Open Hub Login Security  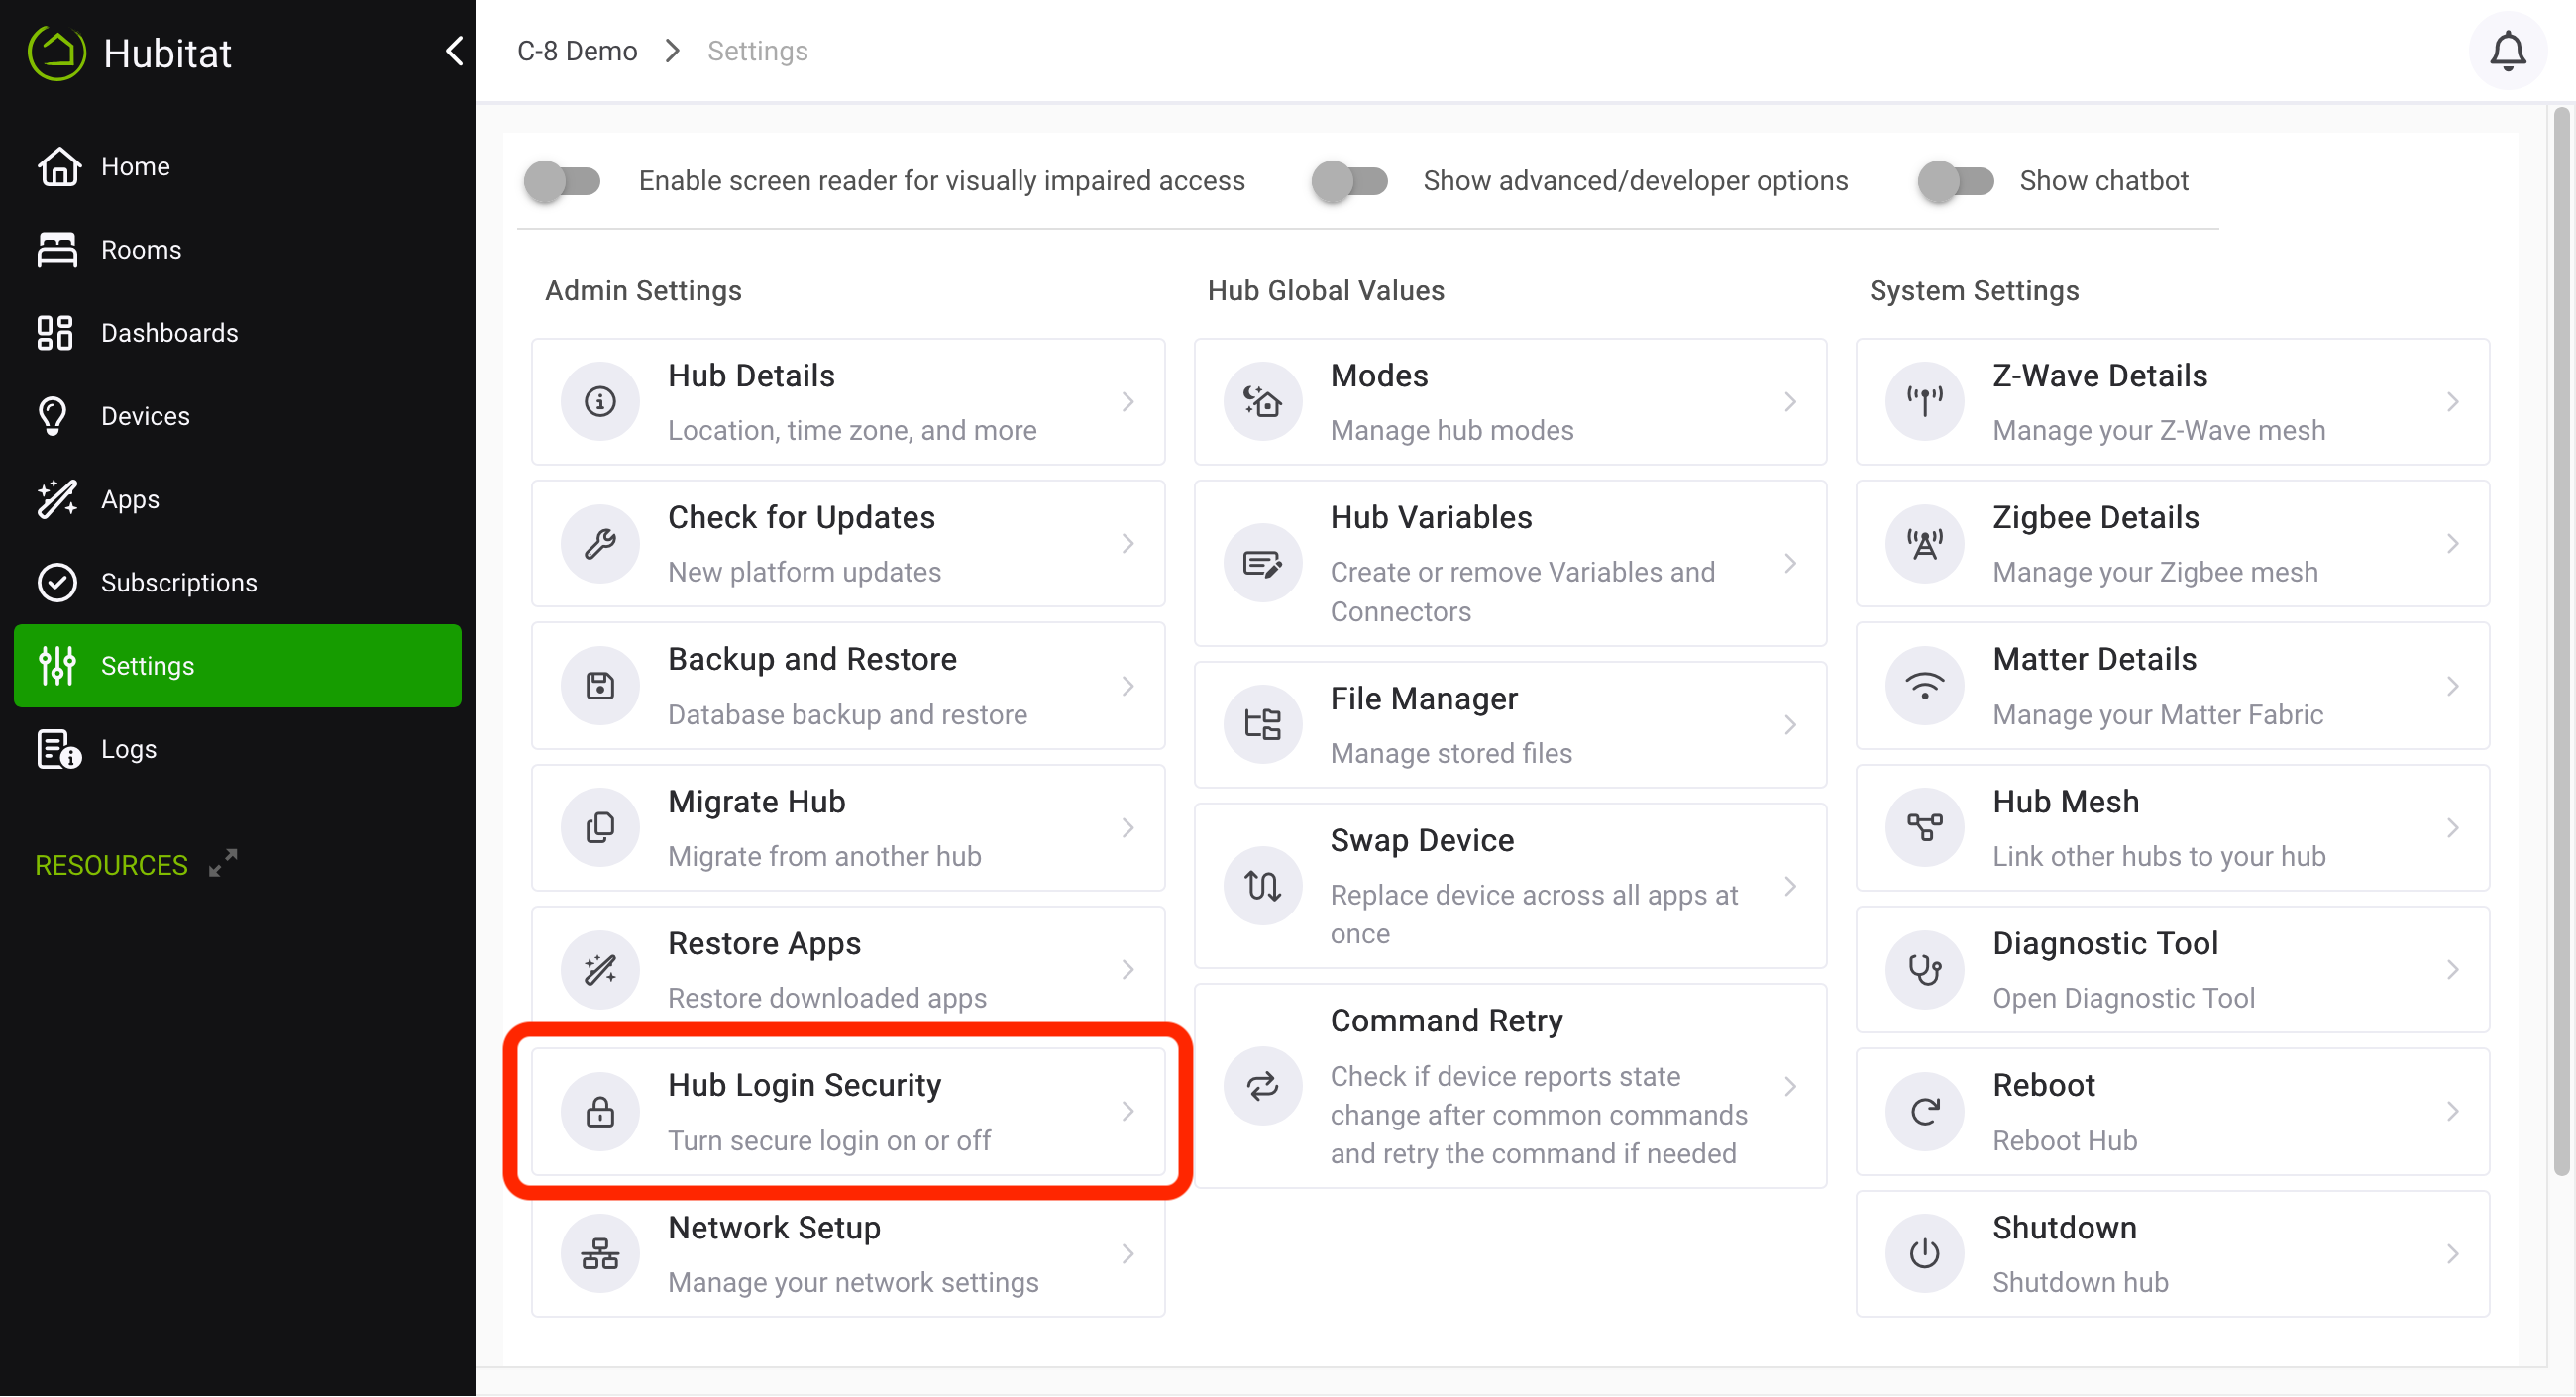coord(848,1110)
